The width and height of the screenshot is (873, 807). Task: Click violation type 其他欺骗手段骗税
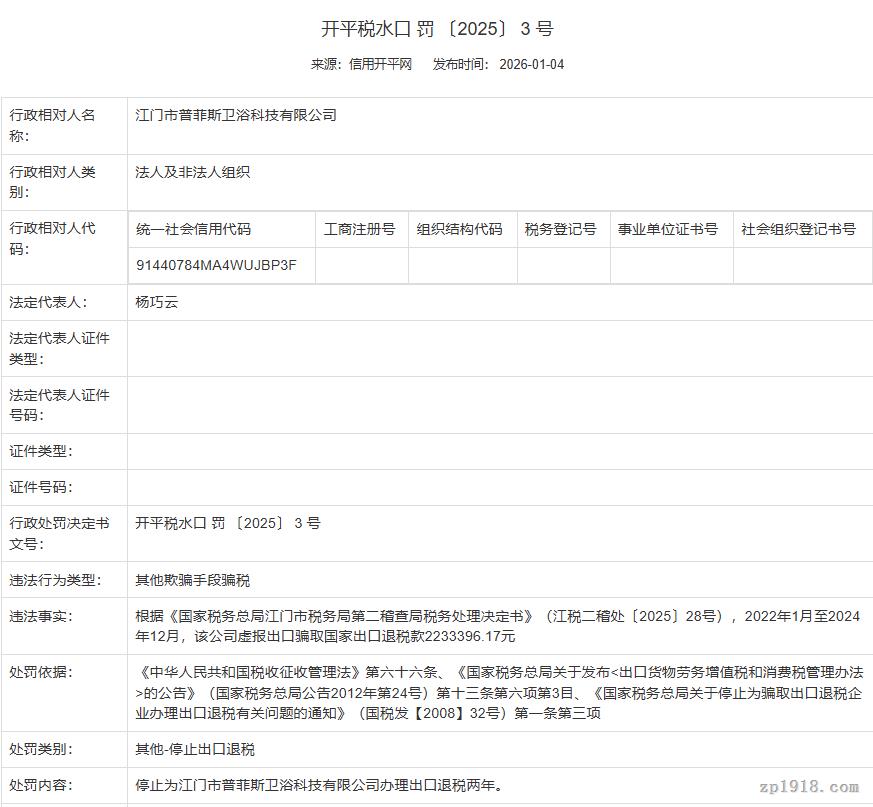click(x=193, y=580)
